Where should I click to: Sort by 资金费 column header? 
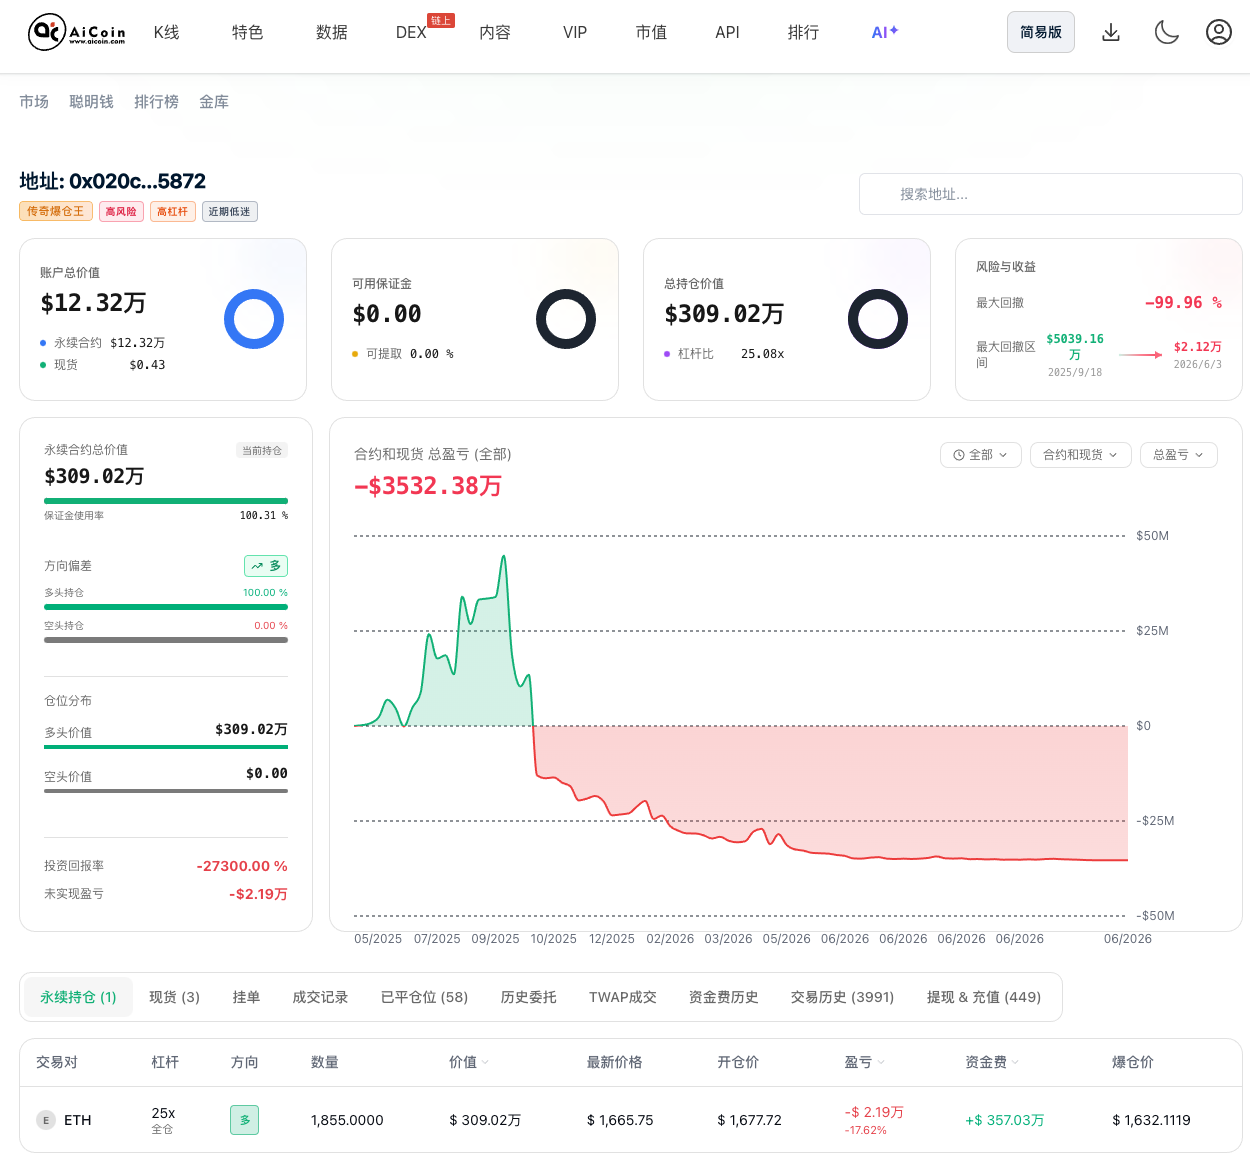pos(992,1062)
